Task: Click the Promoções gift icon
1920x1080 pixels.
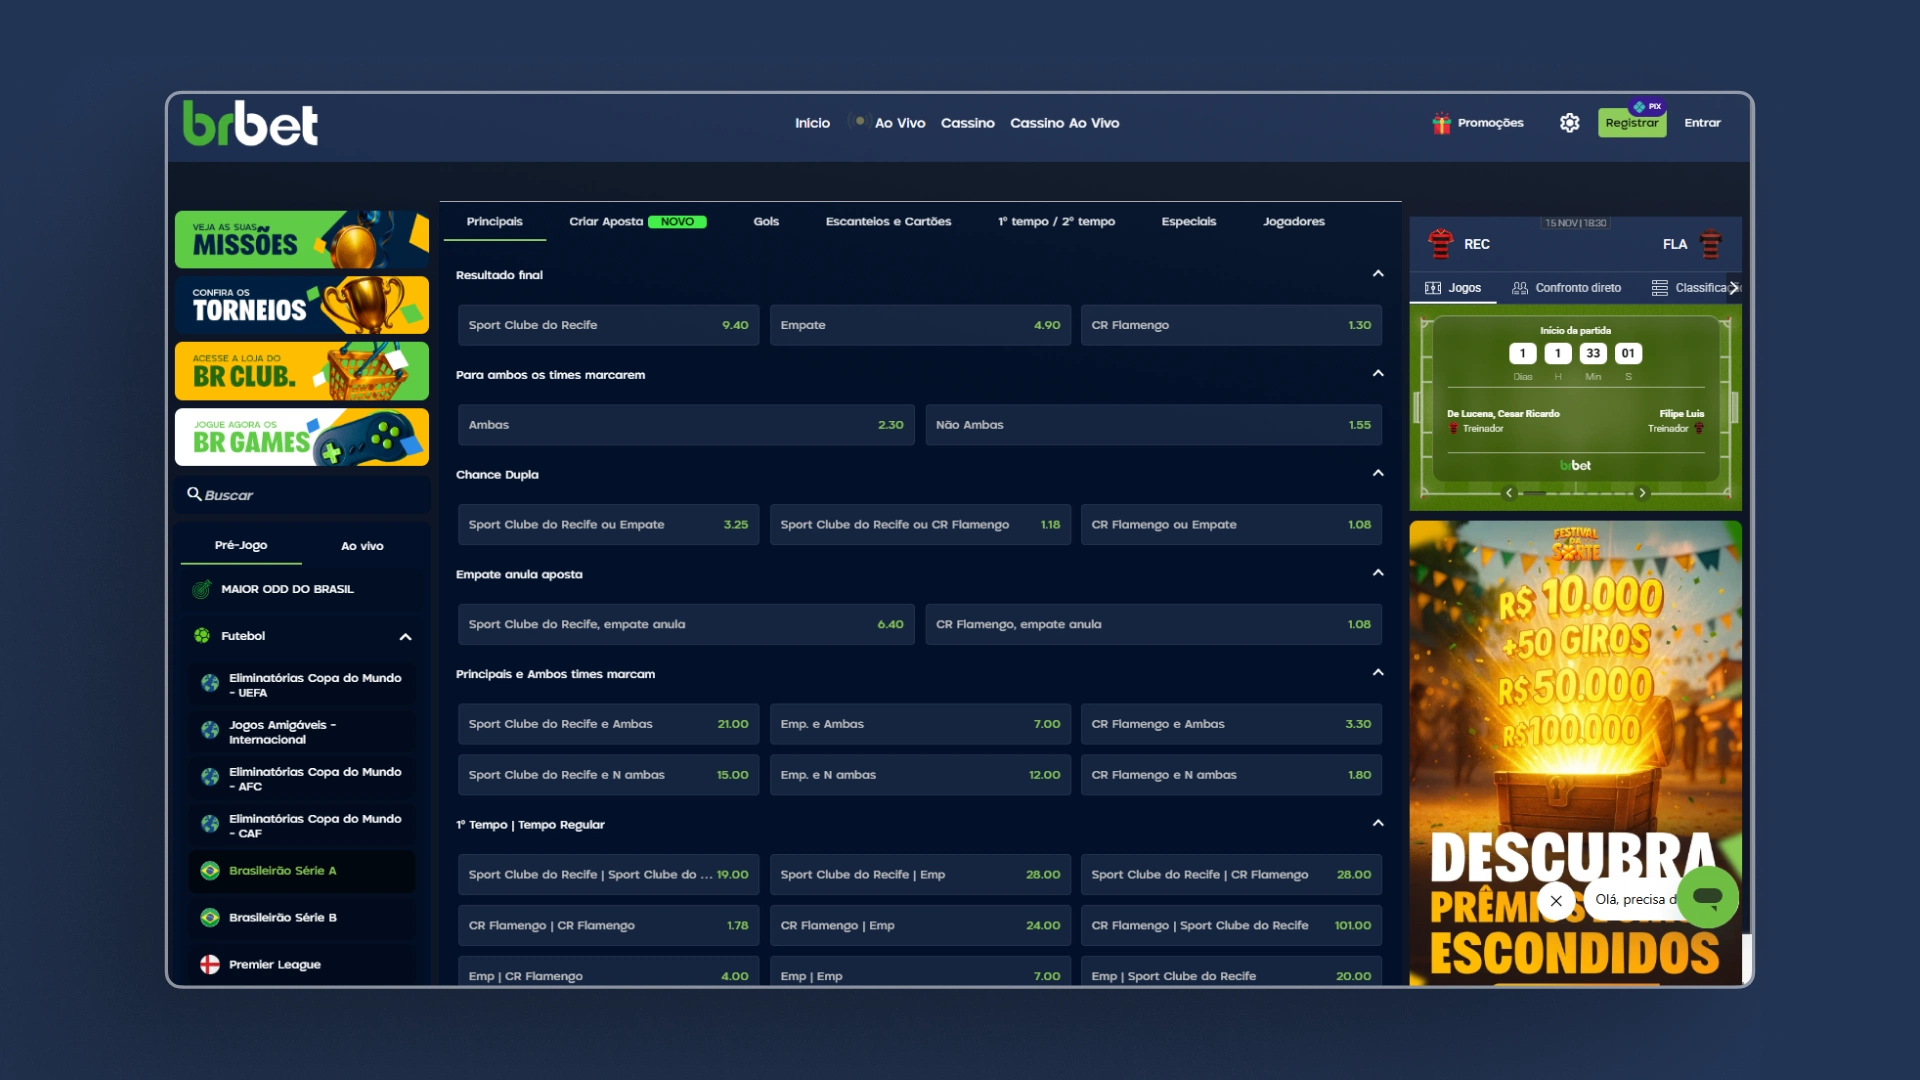Action: [x=1441, y=123]
